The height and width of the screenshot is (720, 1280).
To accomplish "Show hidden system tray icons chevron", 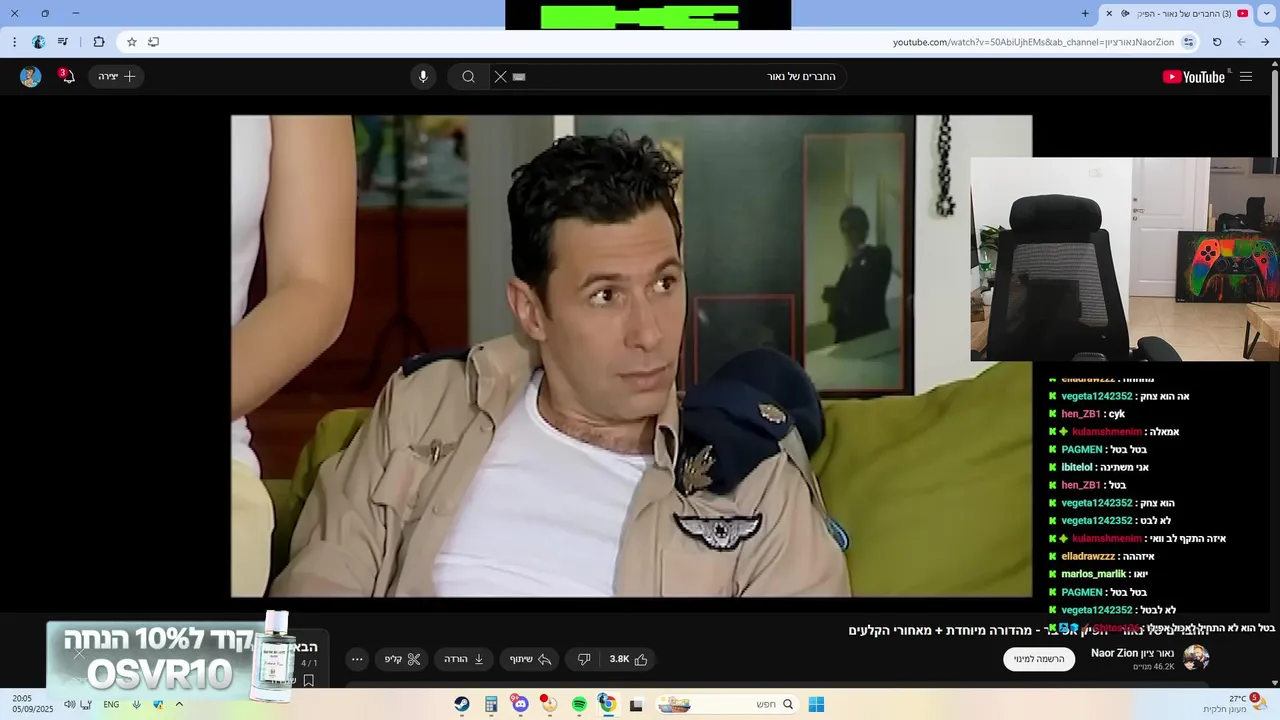I will point(179,704).
